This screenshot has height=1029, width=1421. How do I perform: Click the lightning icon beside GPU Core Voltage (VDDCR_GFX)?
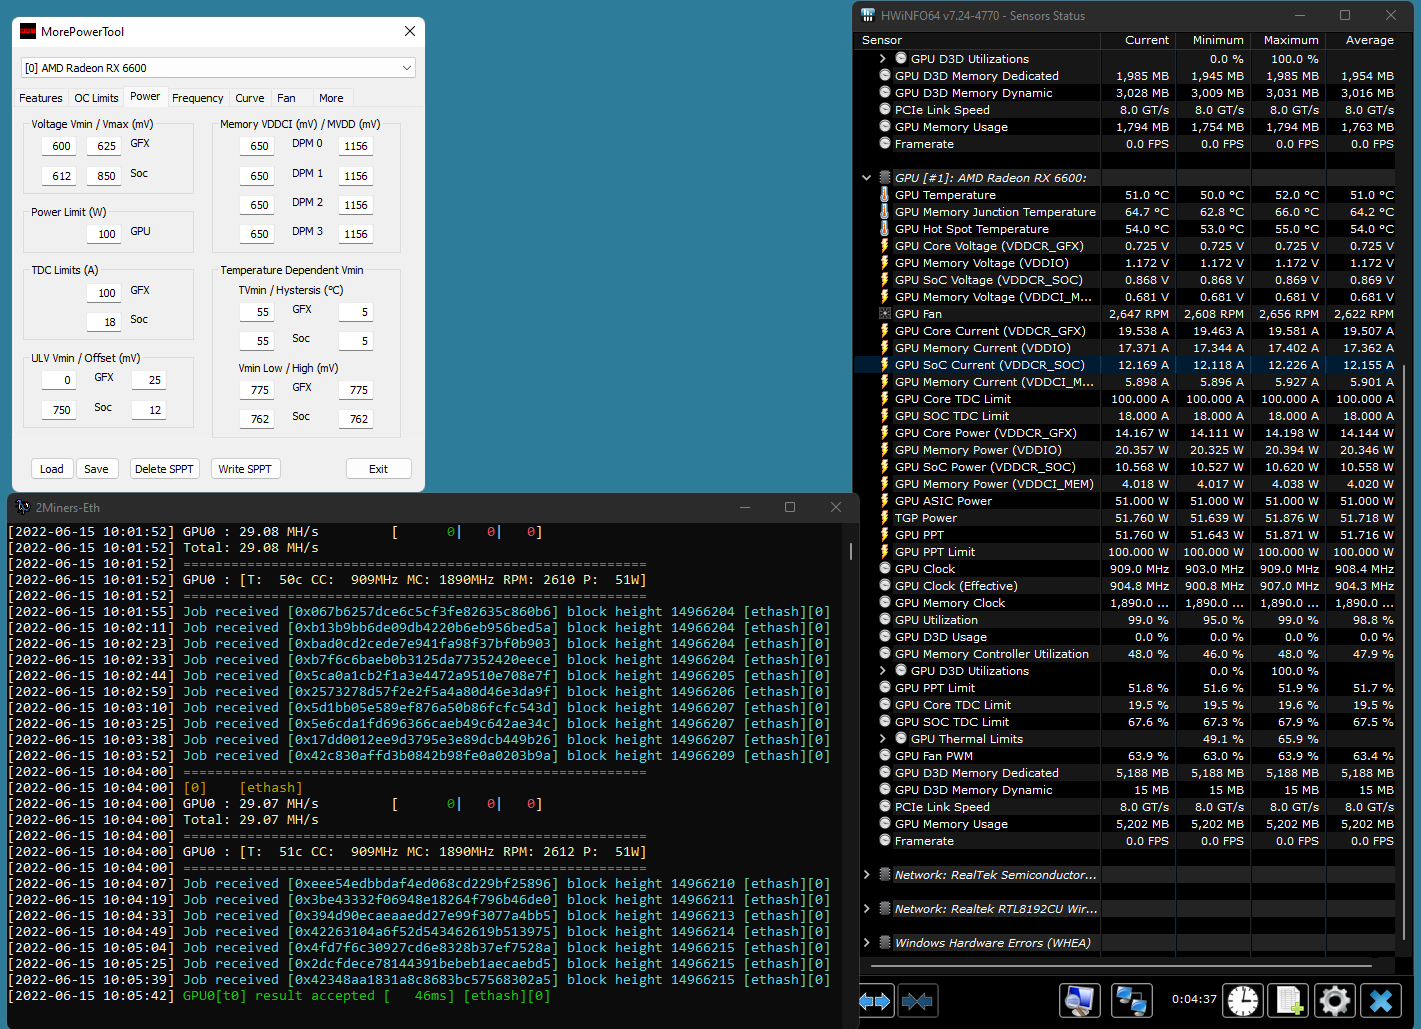click(x=884, y=246)
